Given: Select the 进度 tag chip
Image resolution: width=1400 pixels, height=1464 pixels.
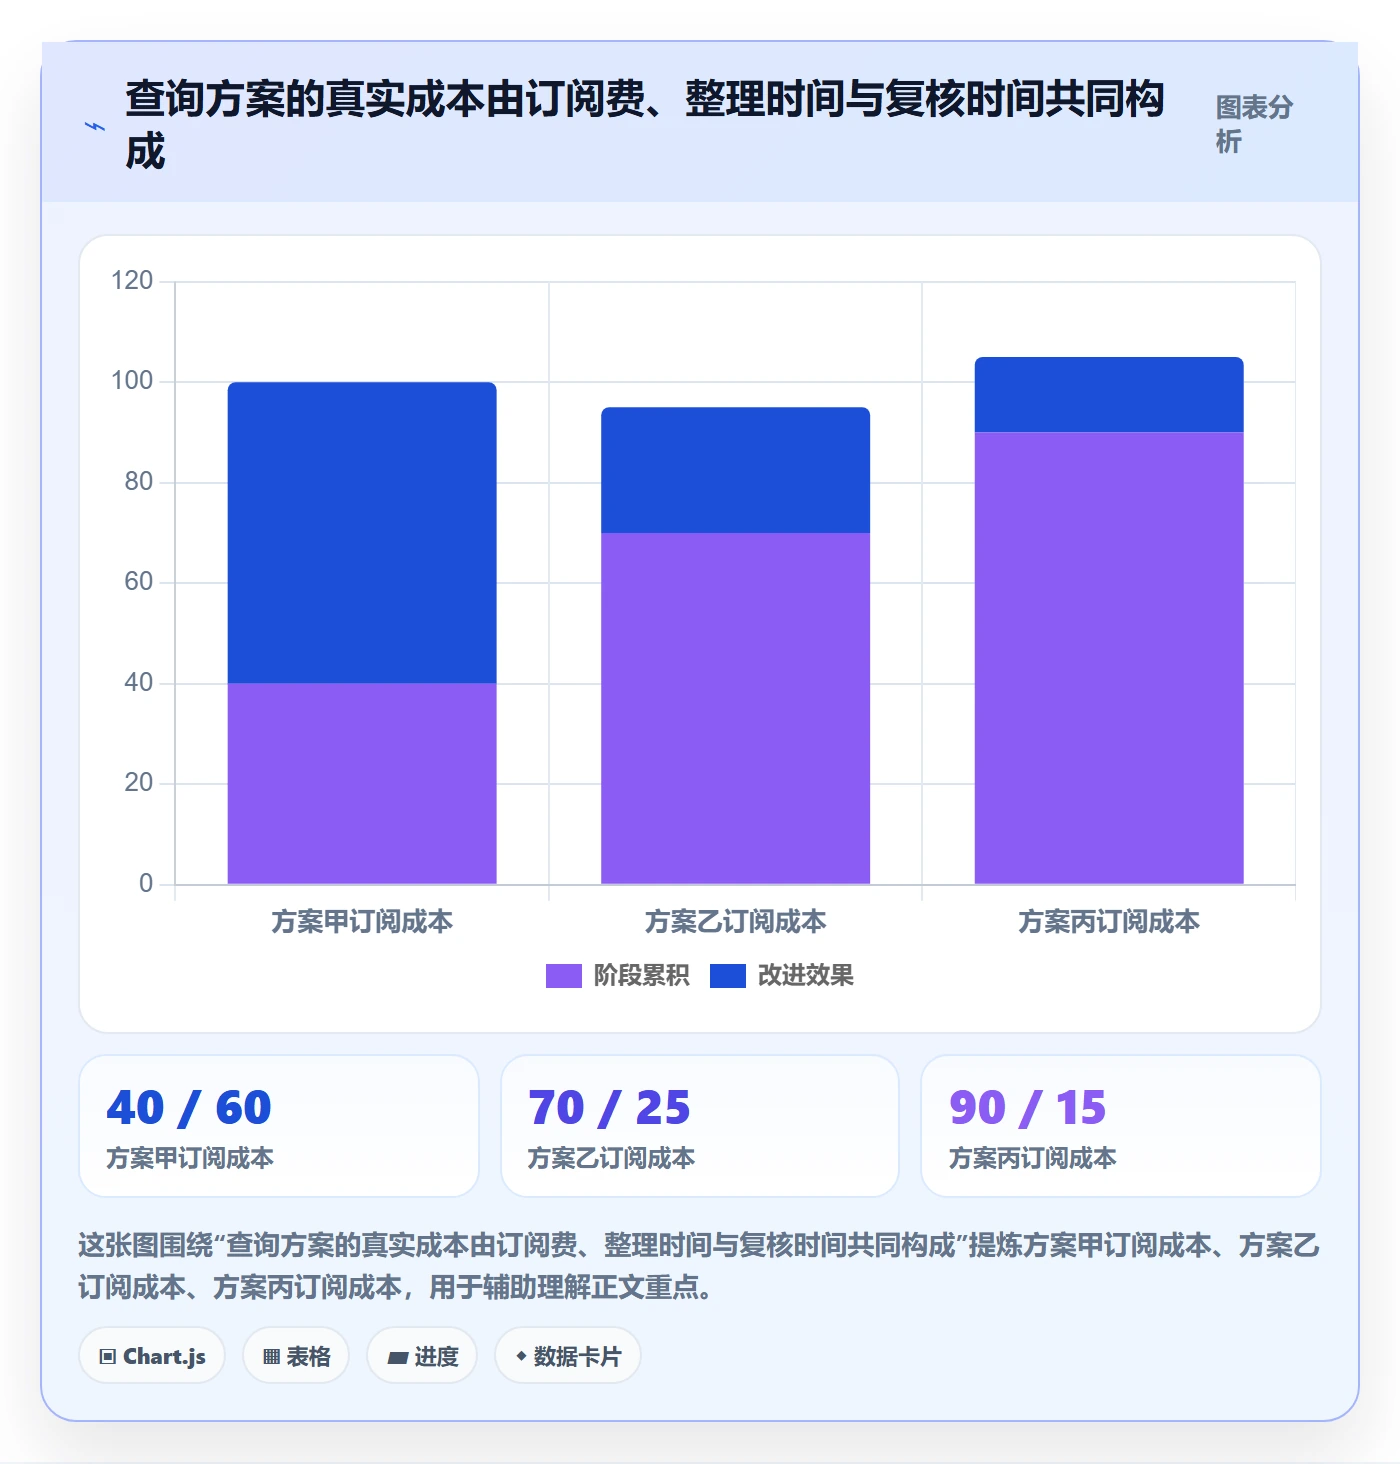Looking at the screenshot, I should click(422, 1356).
